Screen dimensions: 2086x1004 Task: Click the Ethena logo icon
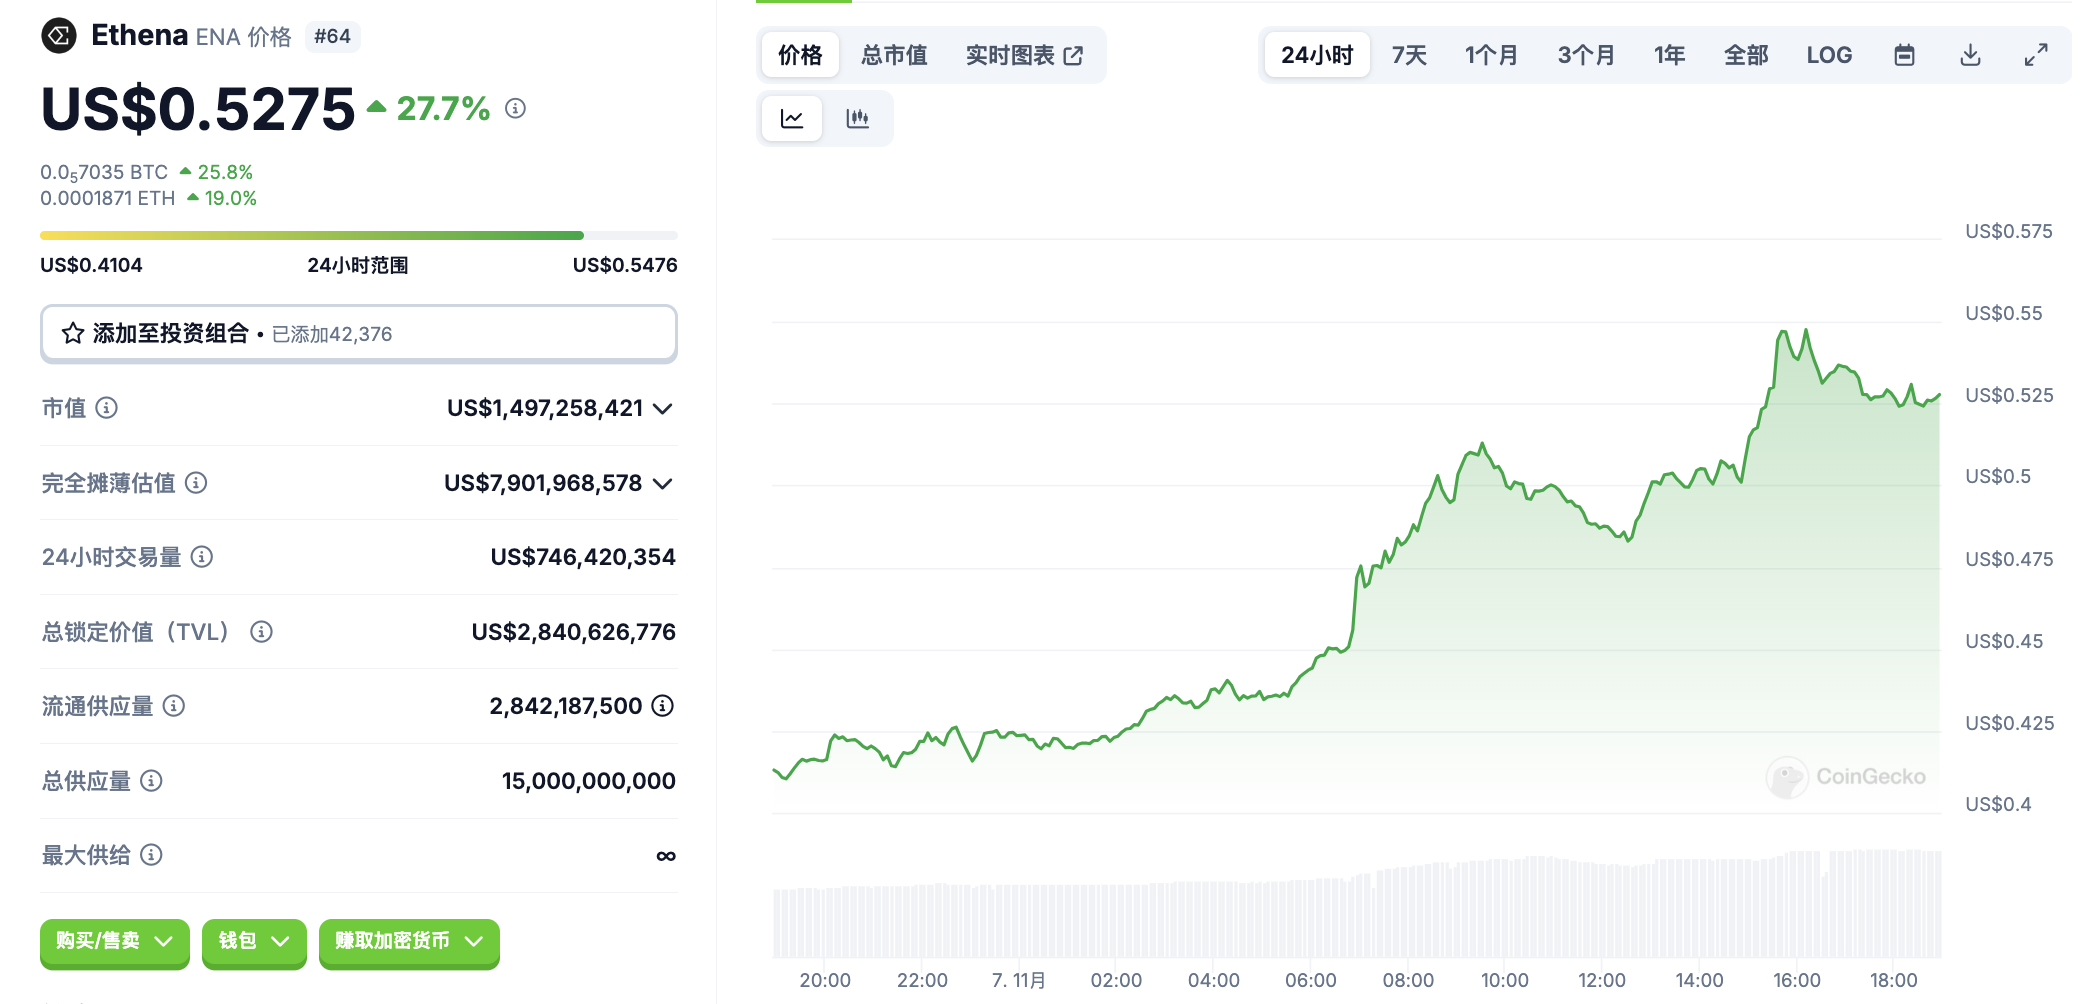pos(59,37)
